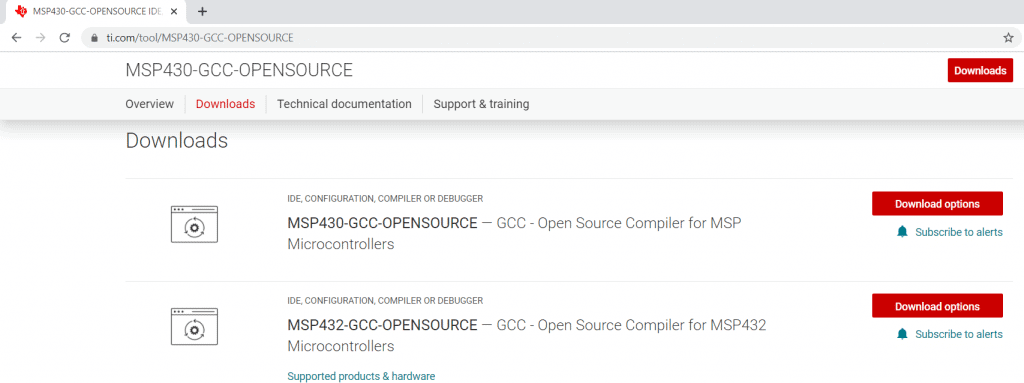This screenshot has width=1024, height=383.
Task: Open Download options for MSP432-GCC-OPENSOURCE
Action: (x=937, y=306)
